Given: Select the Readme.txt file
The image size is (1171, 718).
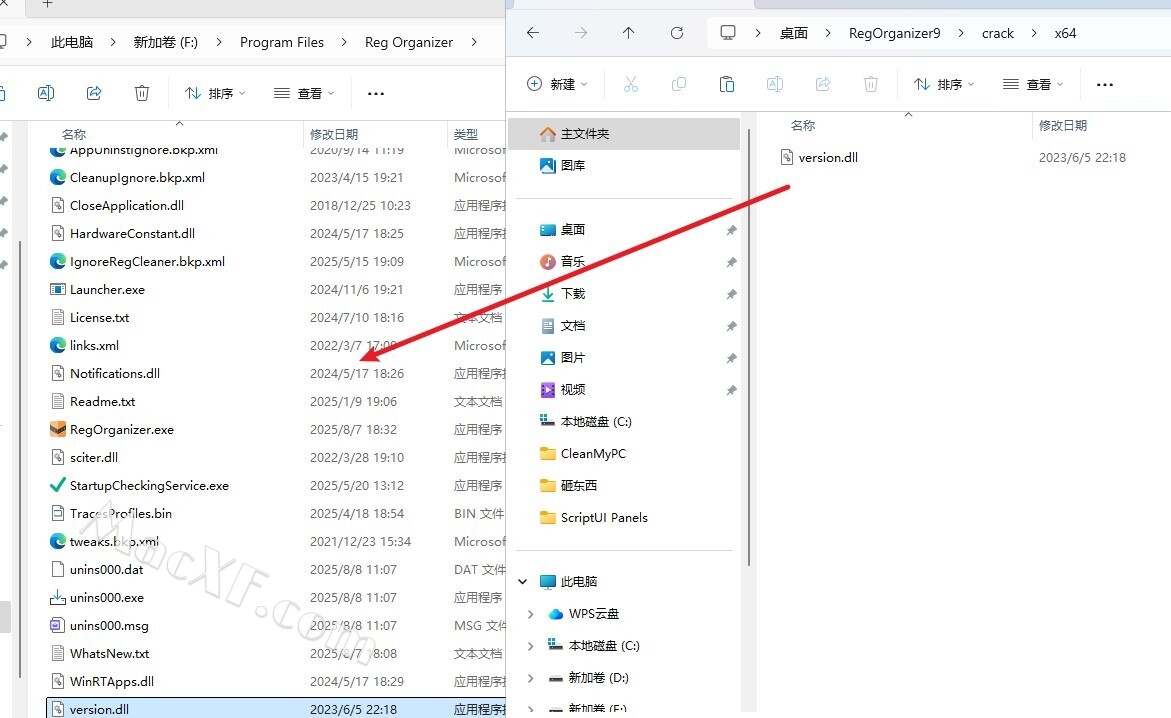Looking at the screenshot, I should tap(102, 401).
